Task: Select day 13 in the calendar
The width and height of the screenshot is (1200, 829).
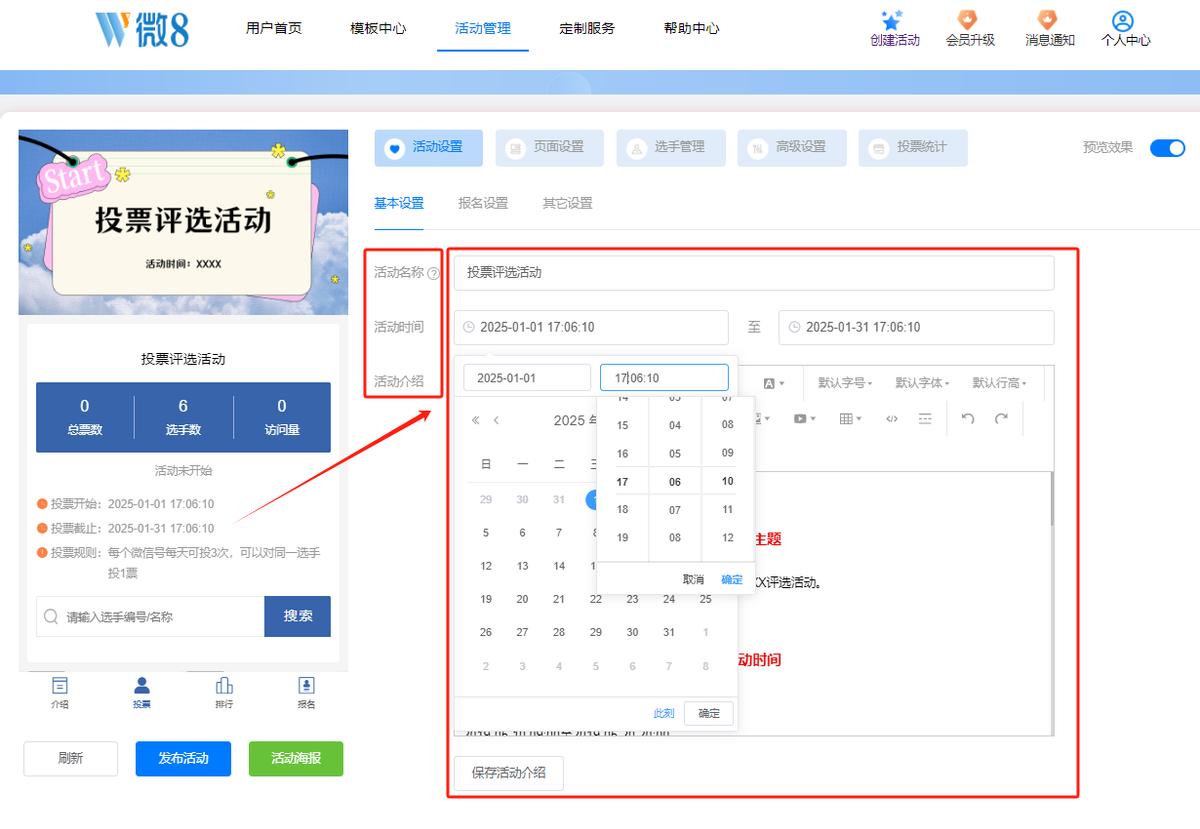Action: [522, 566]
